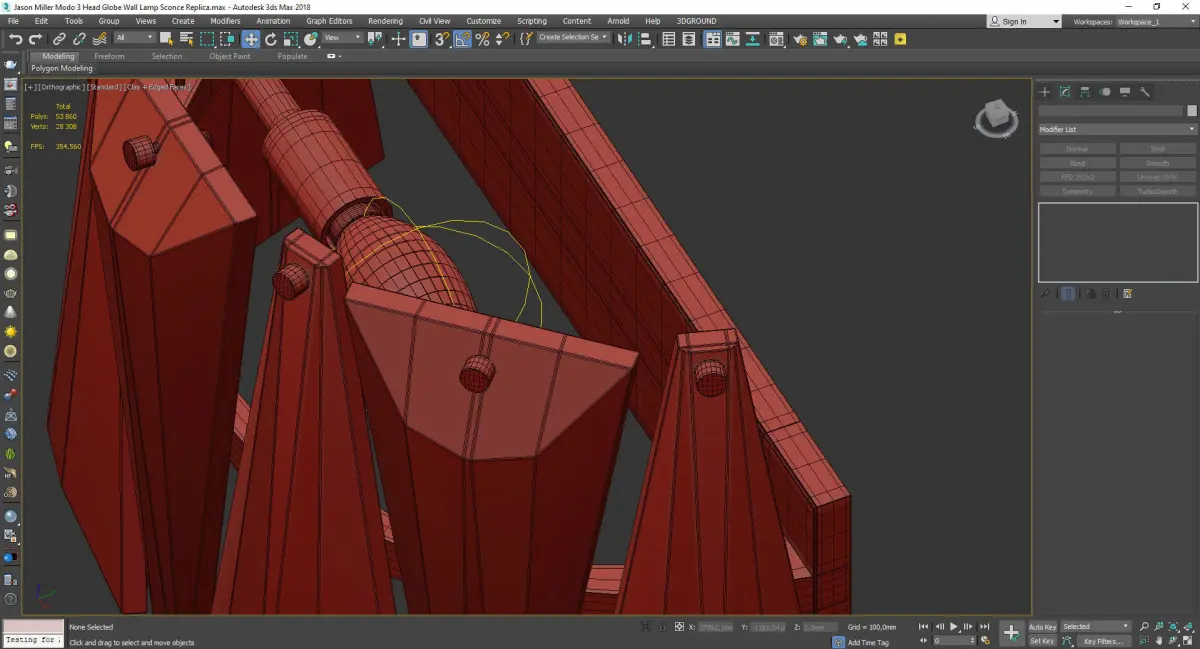Click the object name input field
The height and width of the screenshot is (649, 1200).
[1110, 111]
